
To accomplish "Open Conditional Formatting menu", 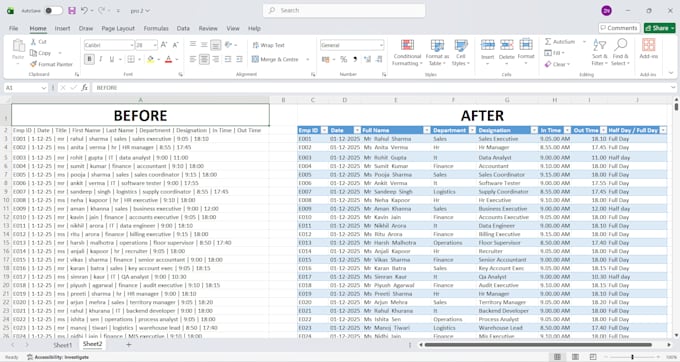I will (407, 53).
